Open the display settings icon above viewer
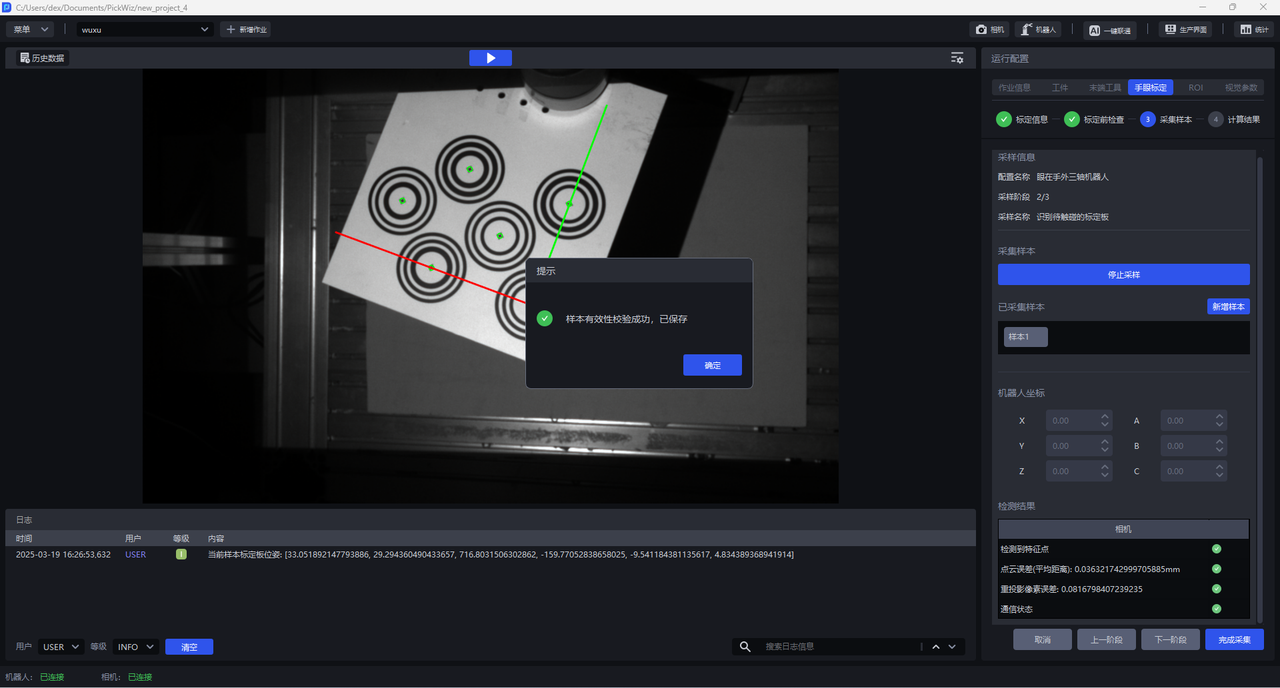Image resolution: width=1280 pixels, height=688 pixels. pyautogui.click(x=957, y=58)
